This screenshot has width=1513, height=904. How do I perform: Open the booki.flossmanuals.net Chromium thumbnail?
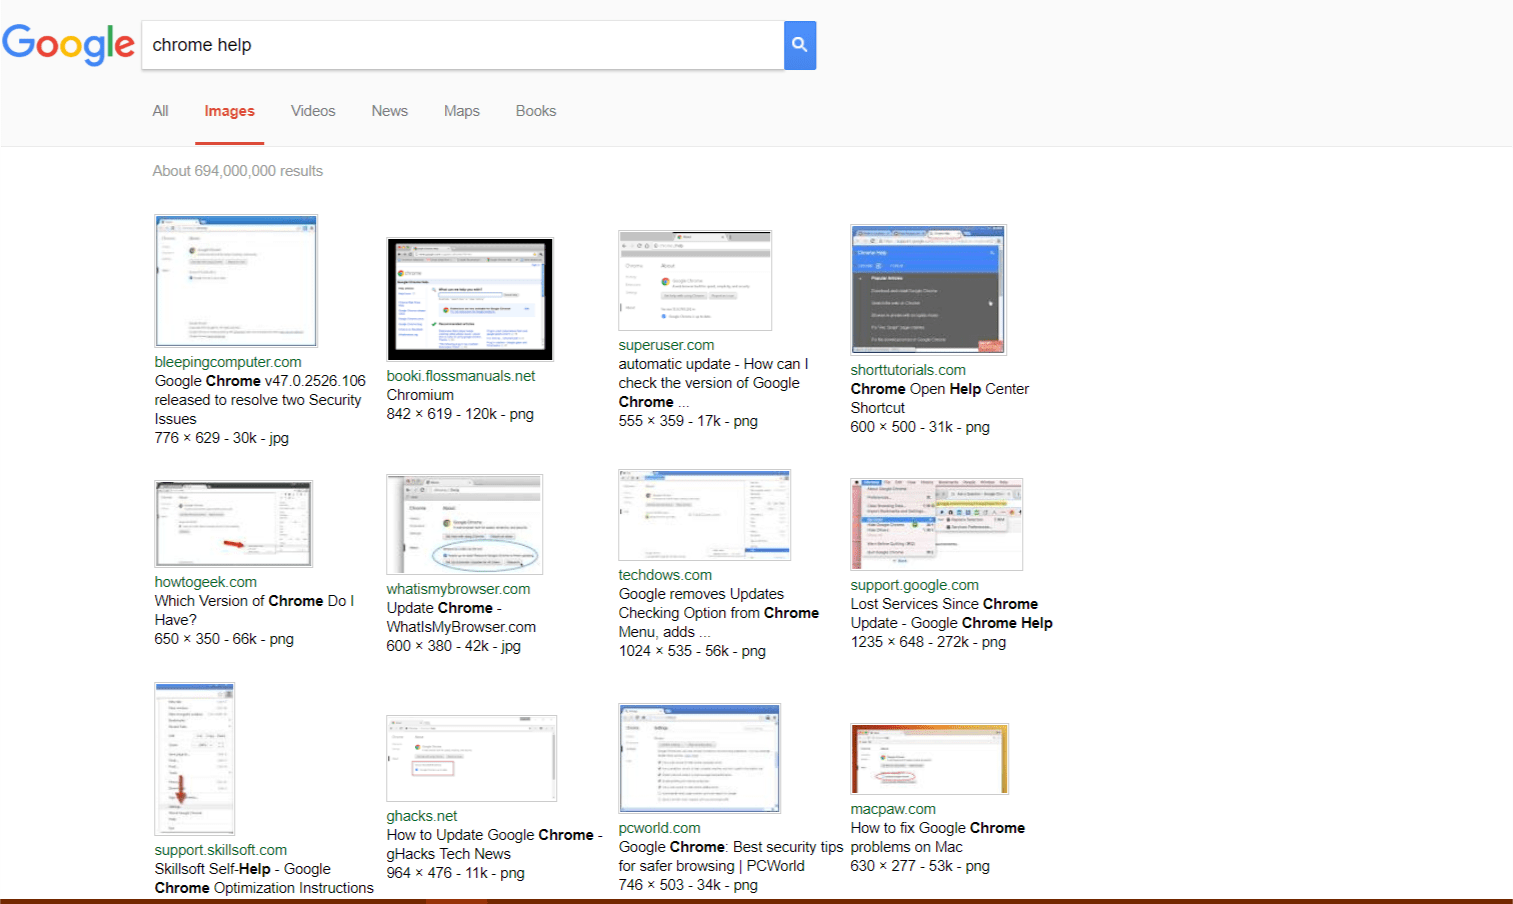click(x=470, y=299)
